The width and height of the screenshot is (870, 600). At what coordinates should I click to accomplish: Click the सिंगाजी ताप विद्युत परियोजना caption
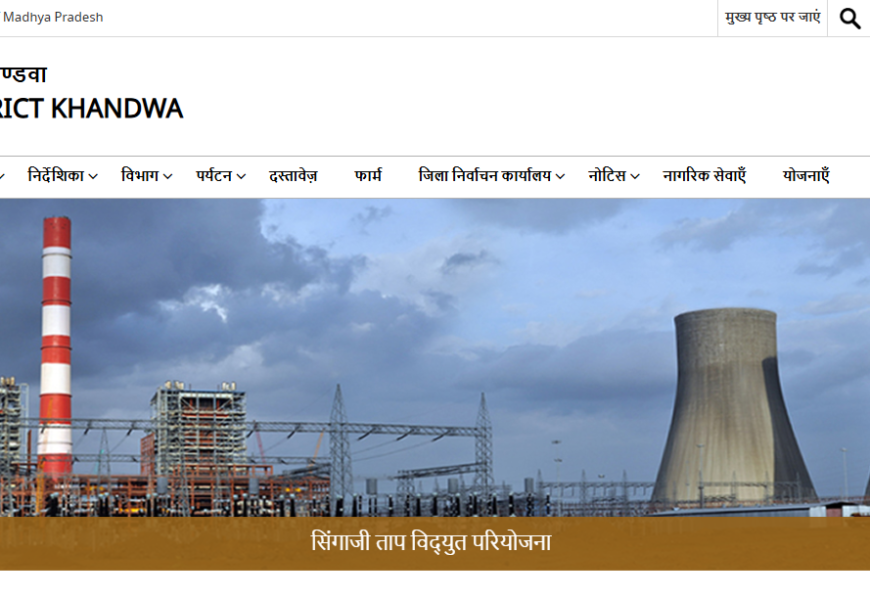click(431, 543)
